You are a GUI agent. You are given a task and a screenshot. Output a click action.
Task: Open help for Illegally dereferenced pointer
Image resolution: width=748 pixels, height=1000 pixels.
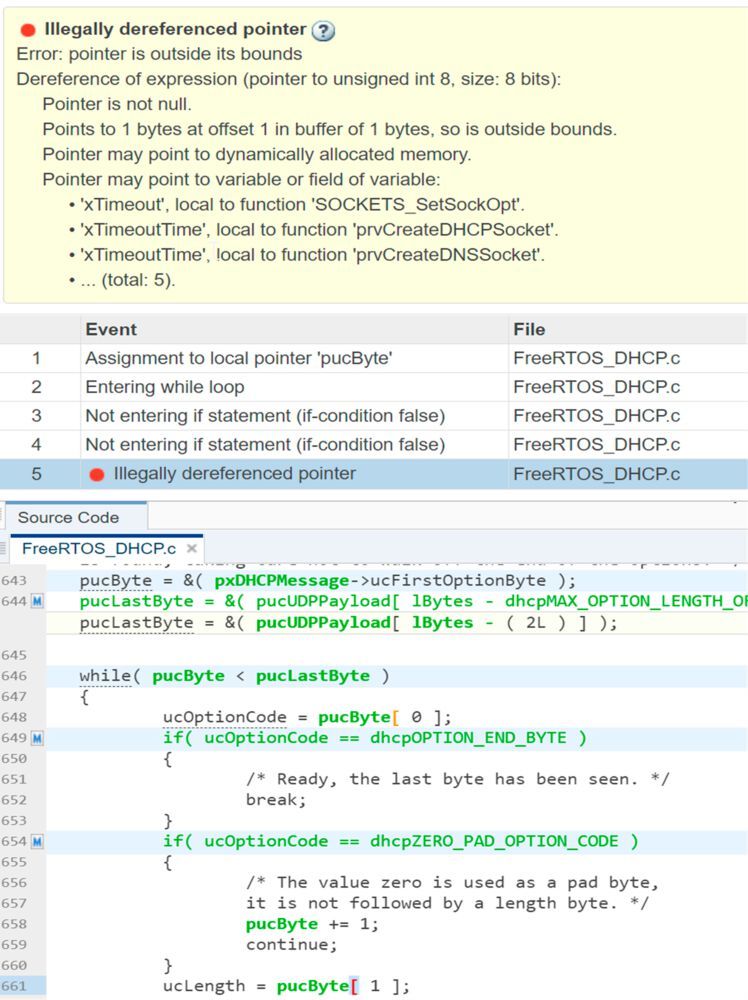tap(323, 30)
